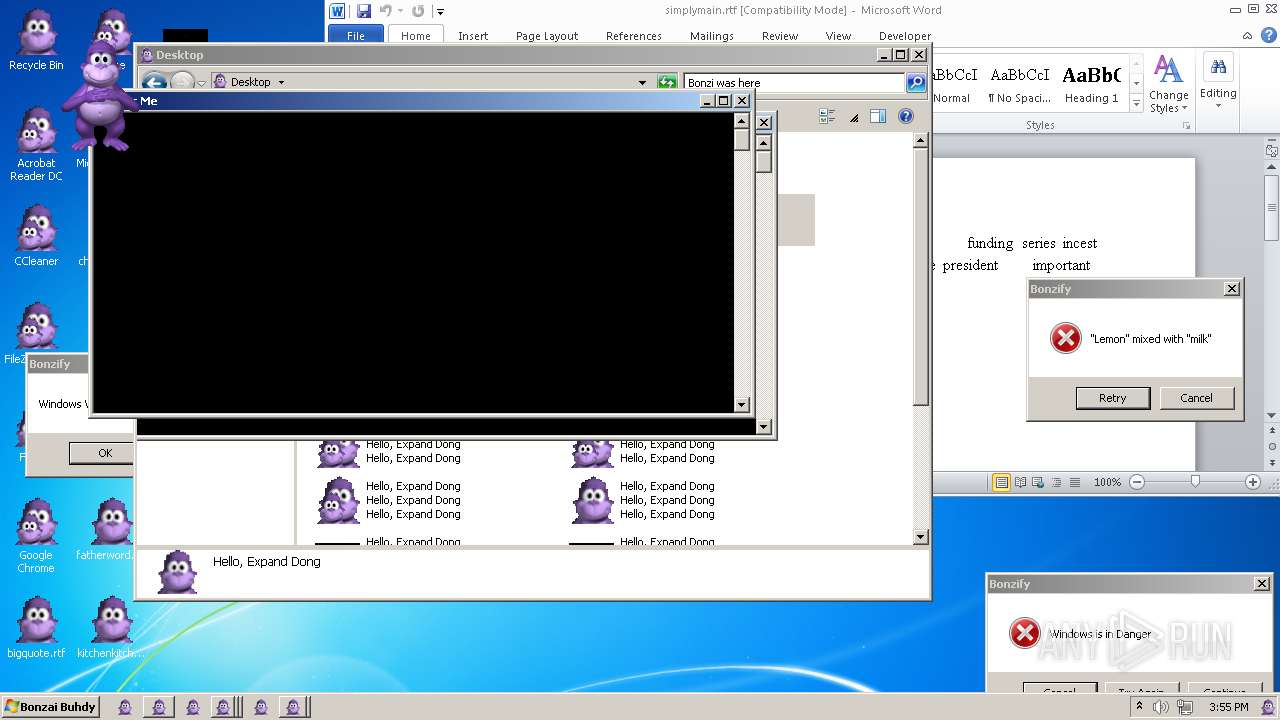Switch to Full Screen Reading view in Word

1021,482
